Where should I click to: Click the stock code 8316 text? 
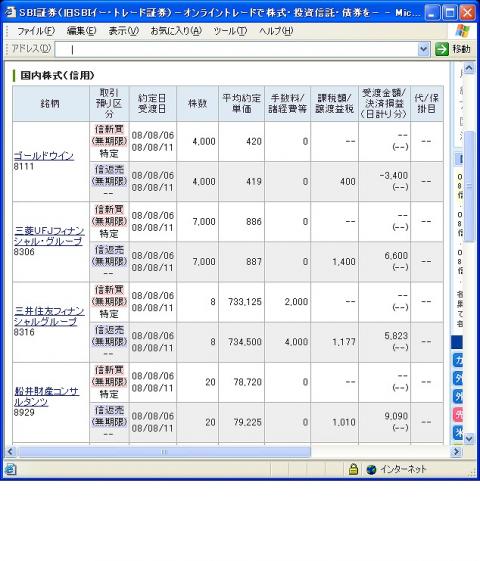point(24,332)
